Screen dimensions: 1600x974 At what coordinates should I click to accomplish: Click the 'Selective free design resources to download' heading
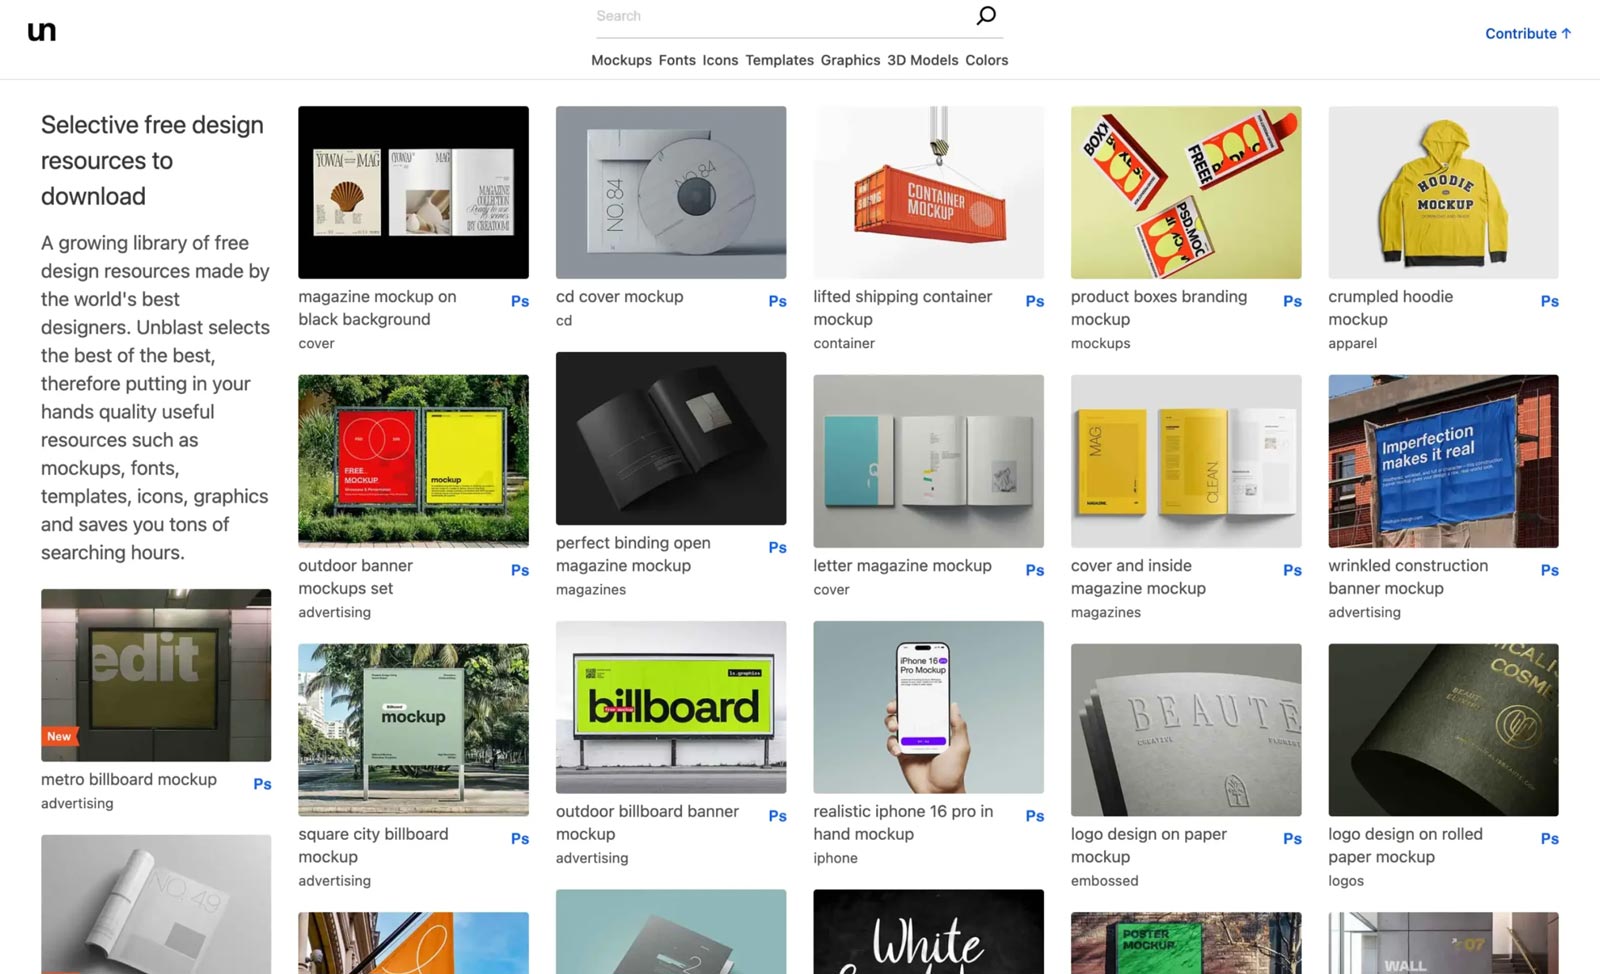tap(152, 160)
